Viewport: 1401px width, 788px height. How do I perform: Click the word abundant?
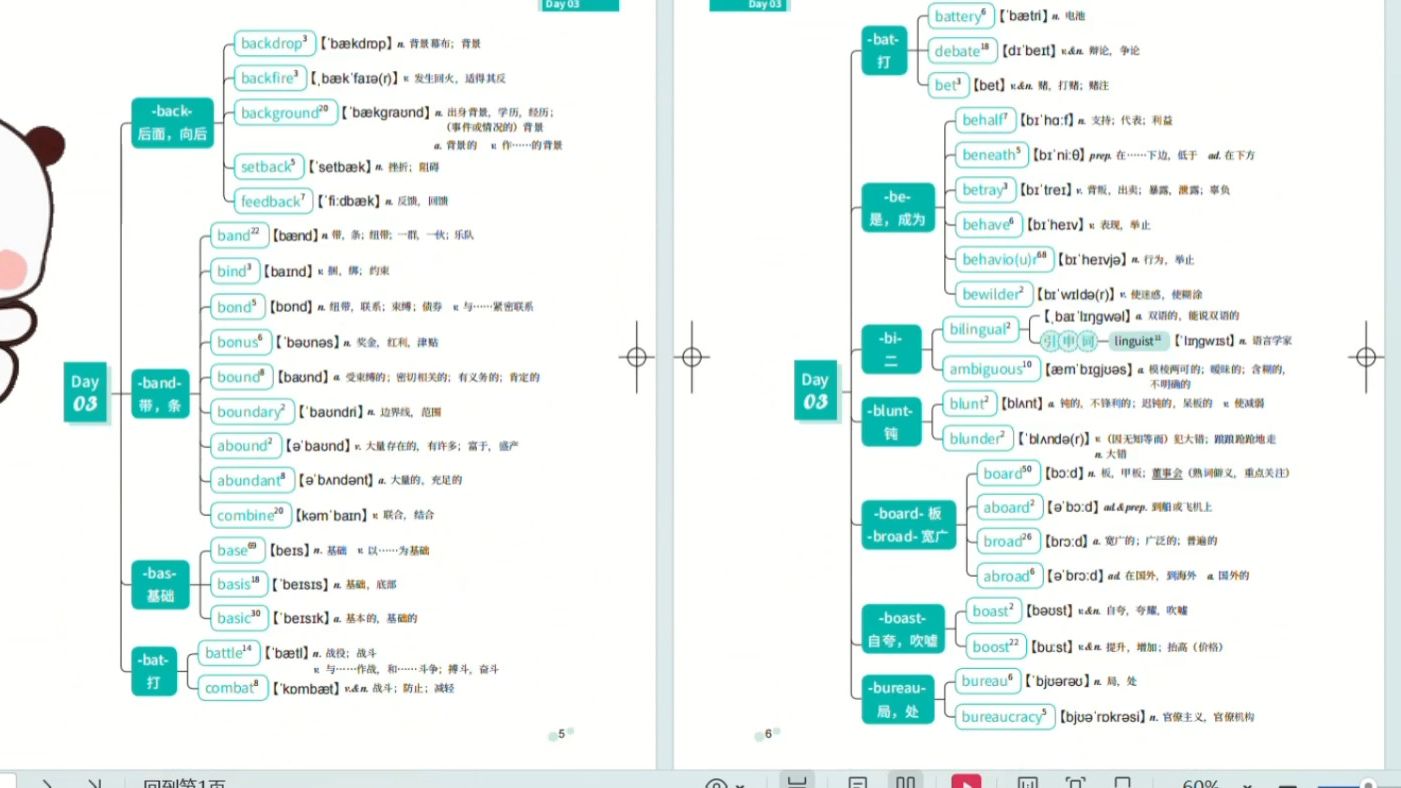pyautogui.click(x=251, y=481)
